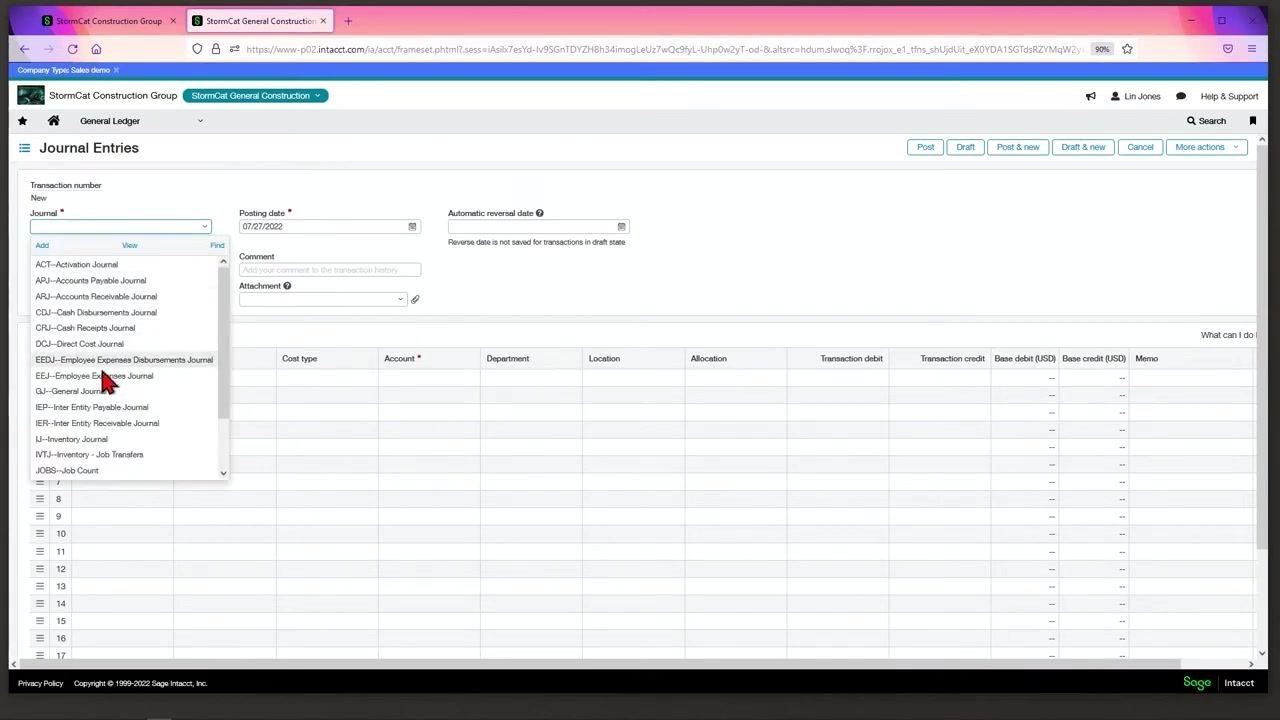Click the attachment paperclip icon
The height and width of the screenshot is (720, 1280).
coord(415,299)
